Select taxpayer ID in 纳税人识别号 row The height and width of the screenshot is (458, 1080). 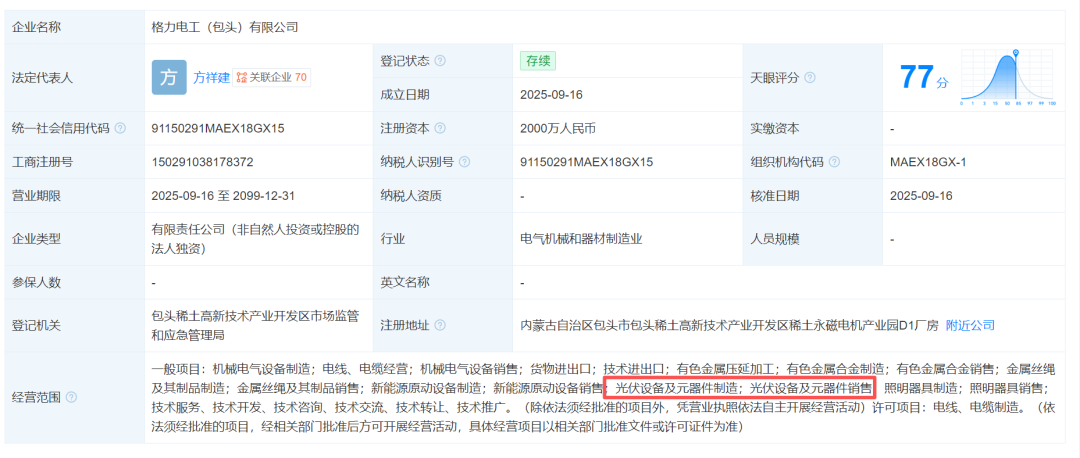coord(586,162)
